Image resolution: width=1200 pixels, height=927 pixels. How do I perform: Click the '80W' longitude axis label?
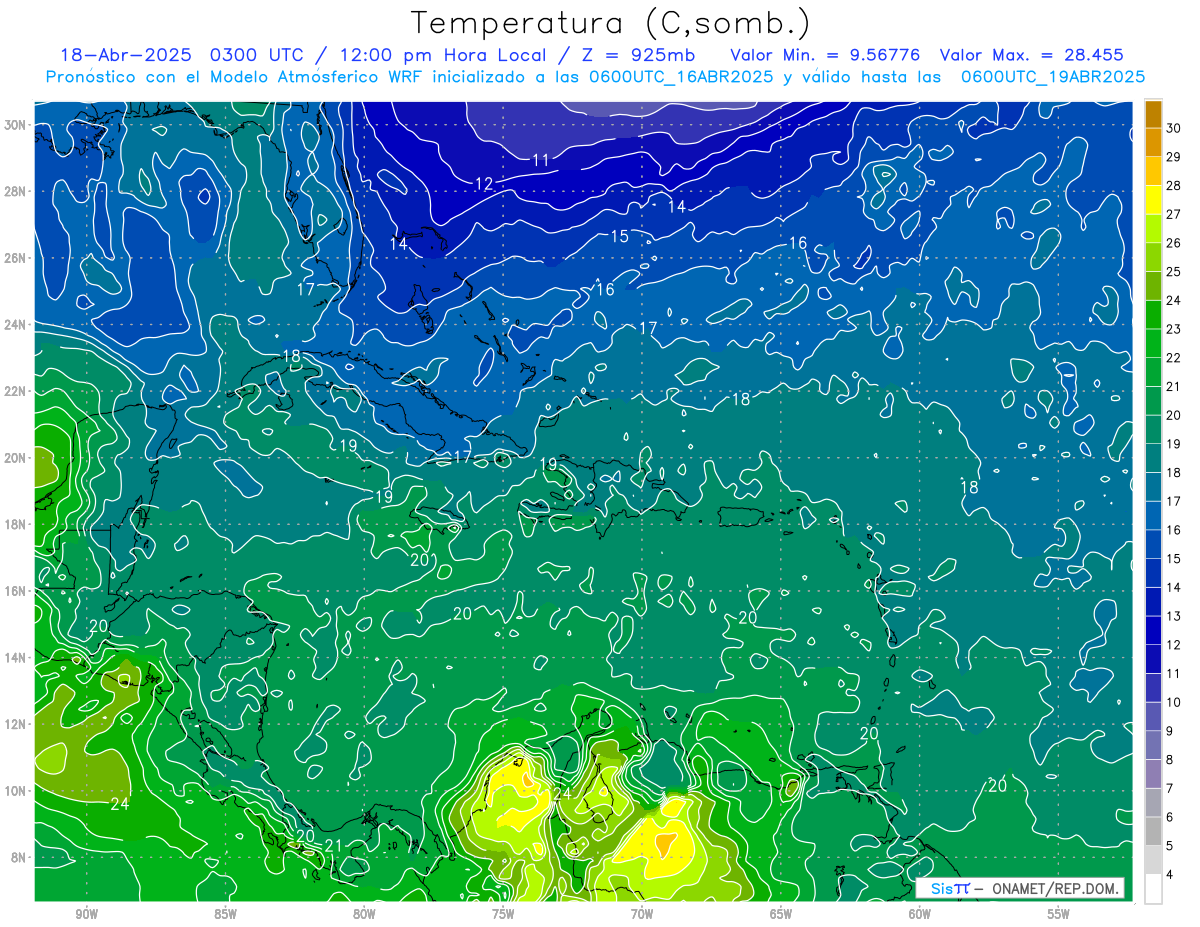364,914
